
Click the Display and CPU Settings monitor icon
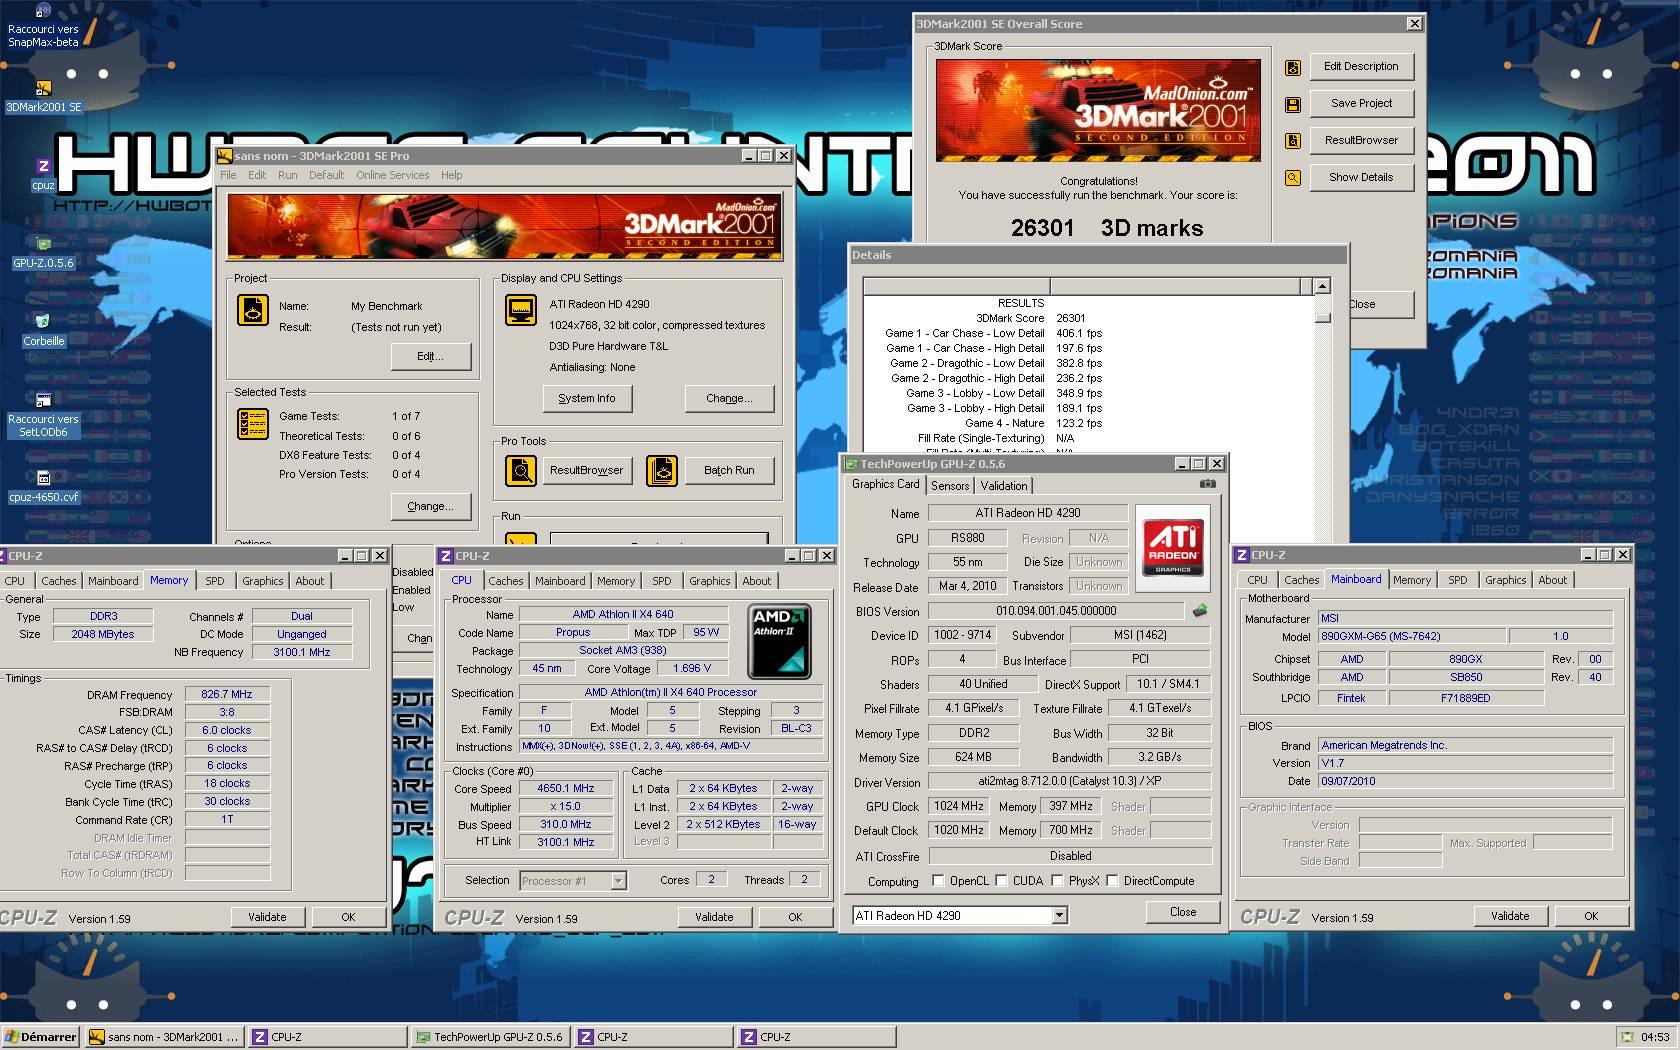[x=520, y=310]
